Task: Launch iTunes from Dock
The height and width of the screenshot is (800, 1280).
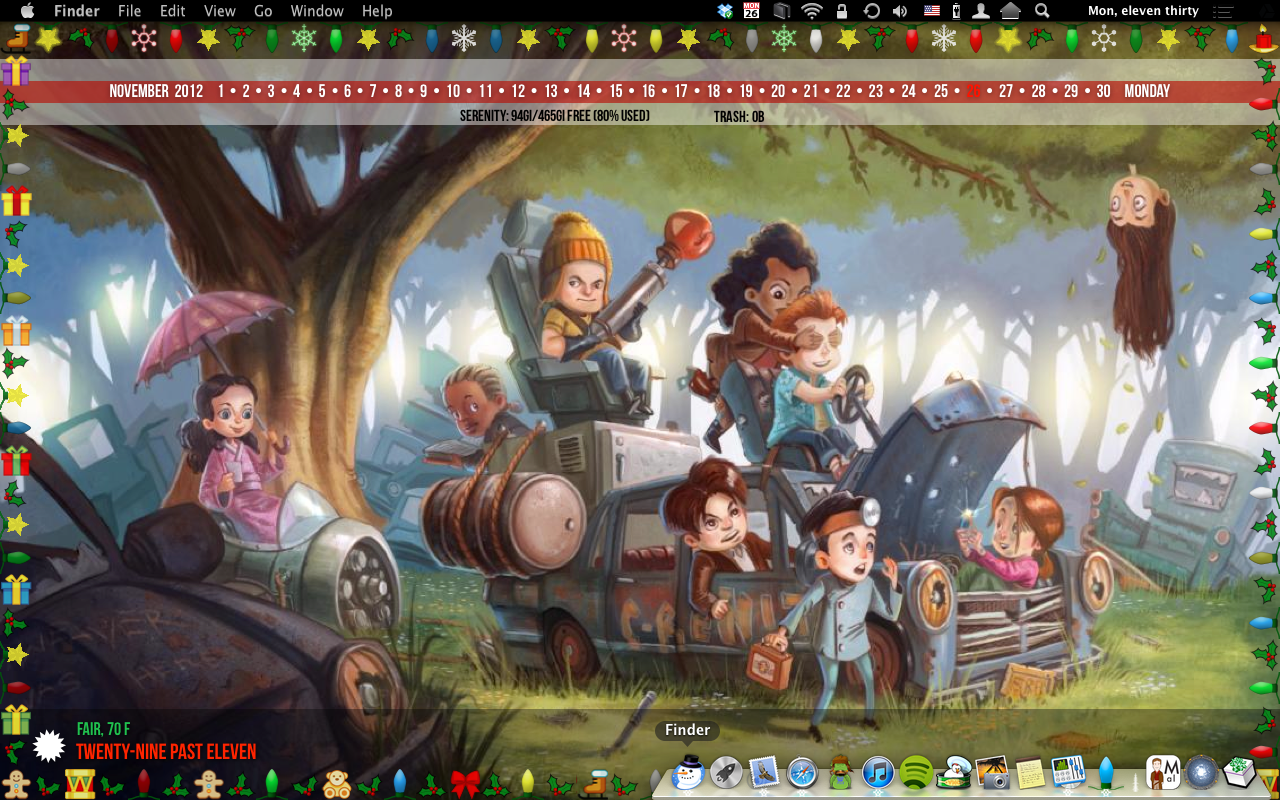Action: [x=878, y=773]
